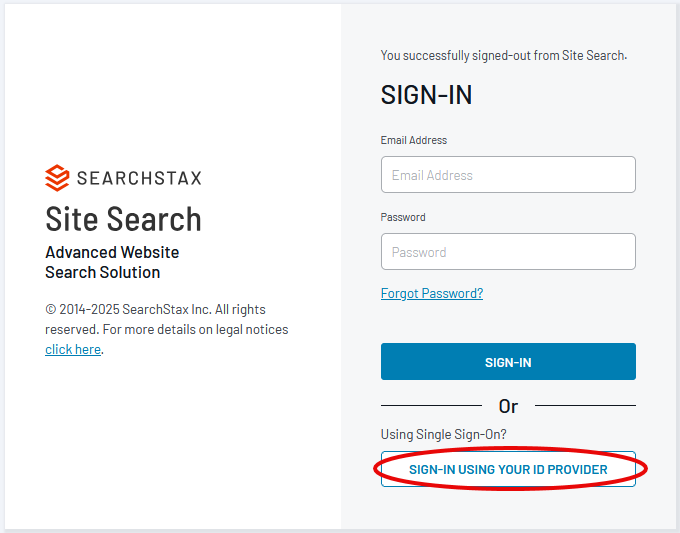680x533 pixels.
Task: Click the 'Or' divider text
Action: tap(508, 406)
